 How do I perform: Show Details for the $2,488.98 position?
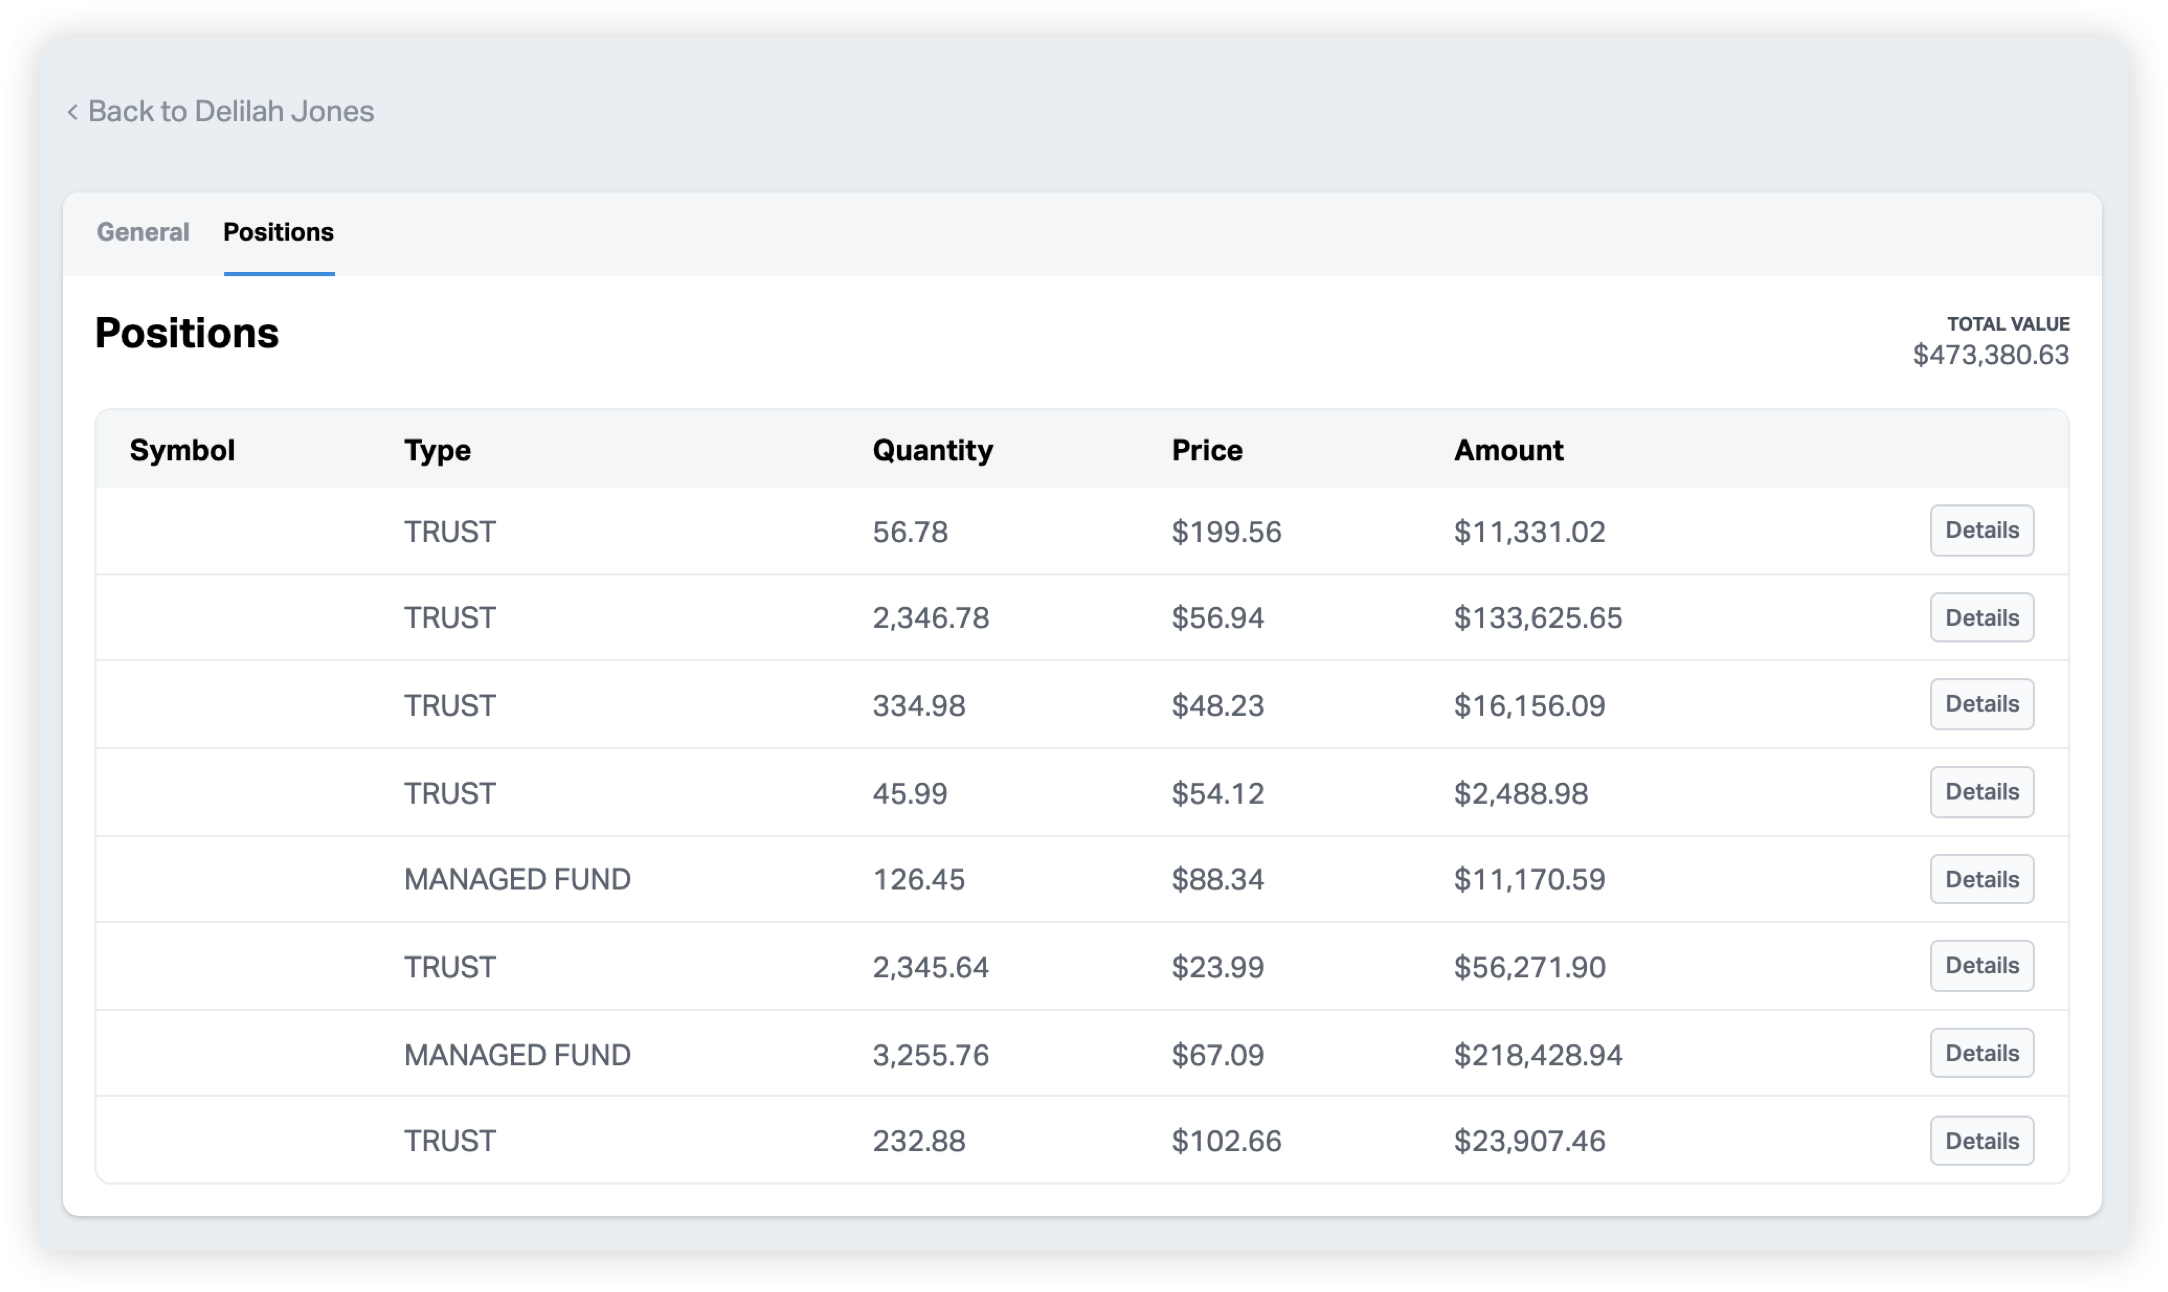pyautogui.click(x=1981, y=792)
